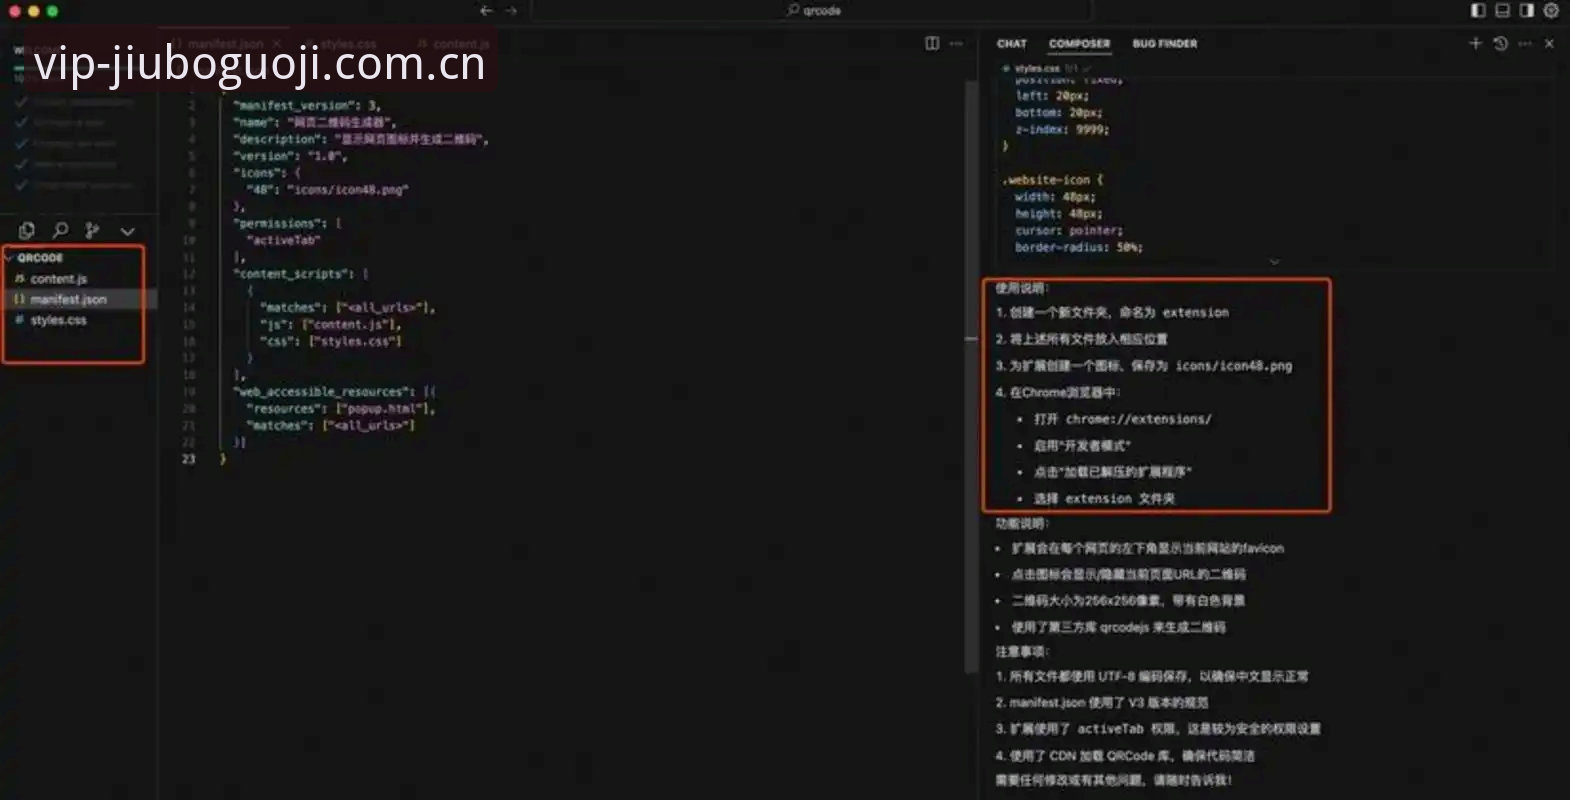Viewport: 1570px width, 800px height.
Task: Toggle the primary sidebar layout icon
Action: 1478,11
